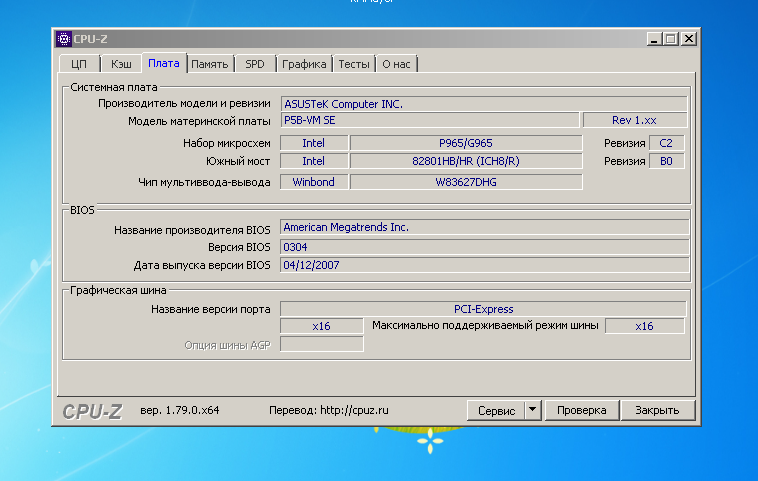The image size is (758, 481).
Task: Click the BIOS date 04/12/2007 field
Action: coord(484,265)
